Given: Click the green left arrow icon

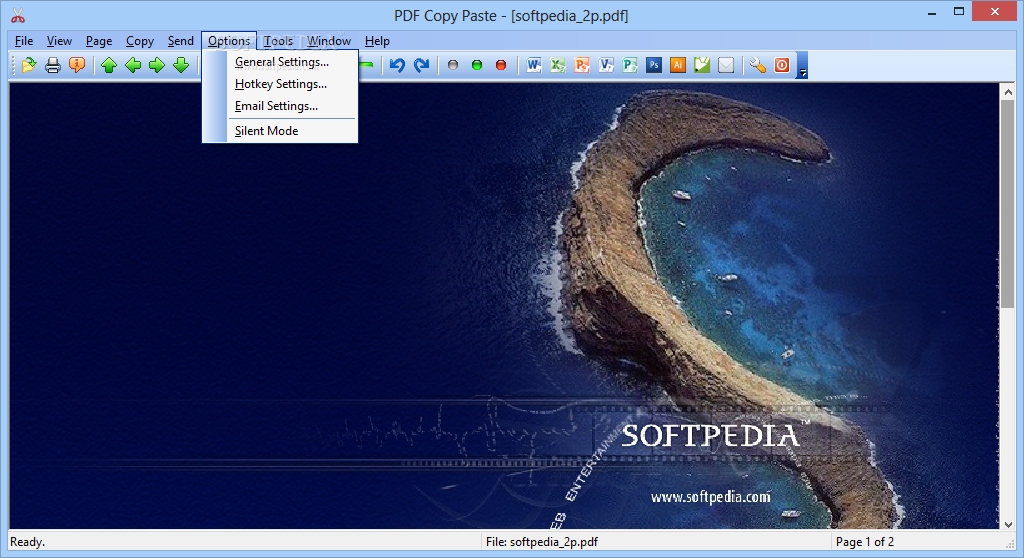Looking at the screenshot, I should pyautogui.click(x=133, y=65).
